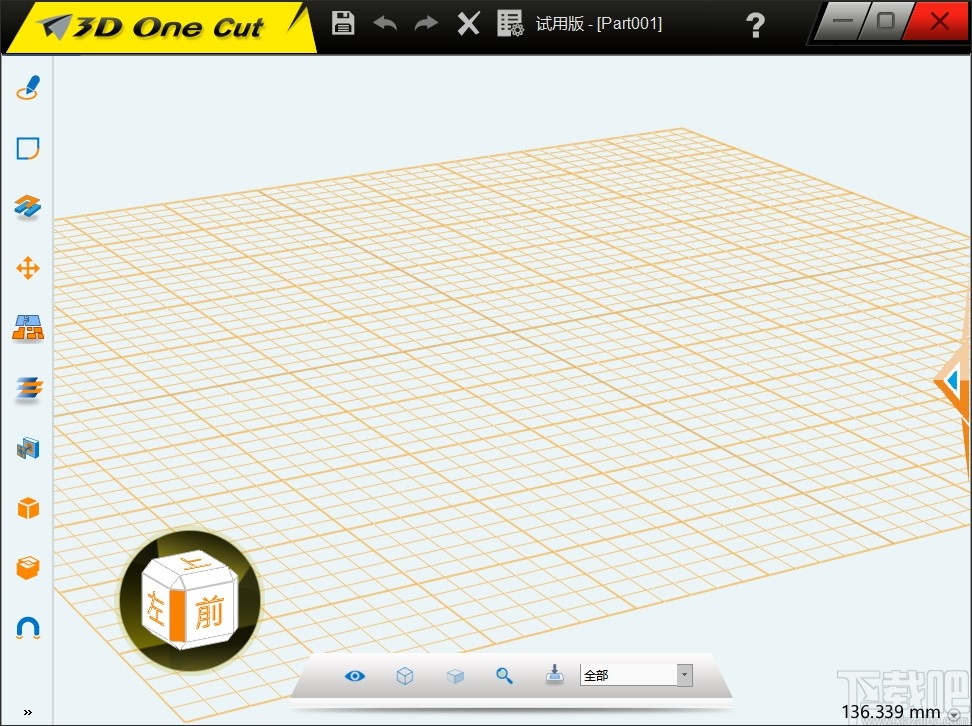Open machine configuration via the gear-document icon
The width and height of the screenshot is (972, 726).
[x=509, y=22]
